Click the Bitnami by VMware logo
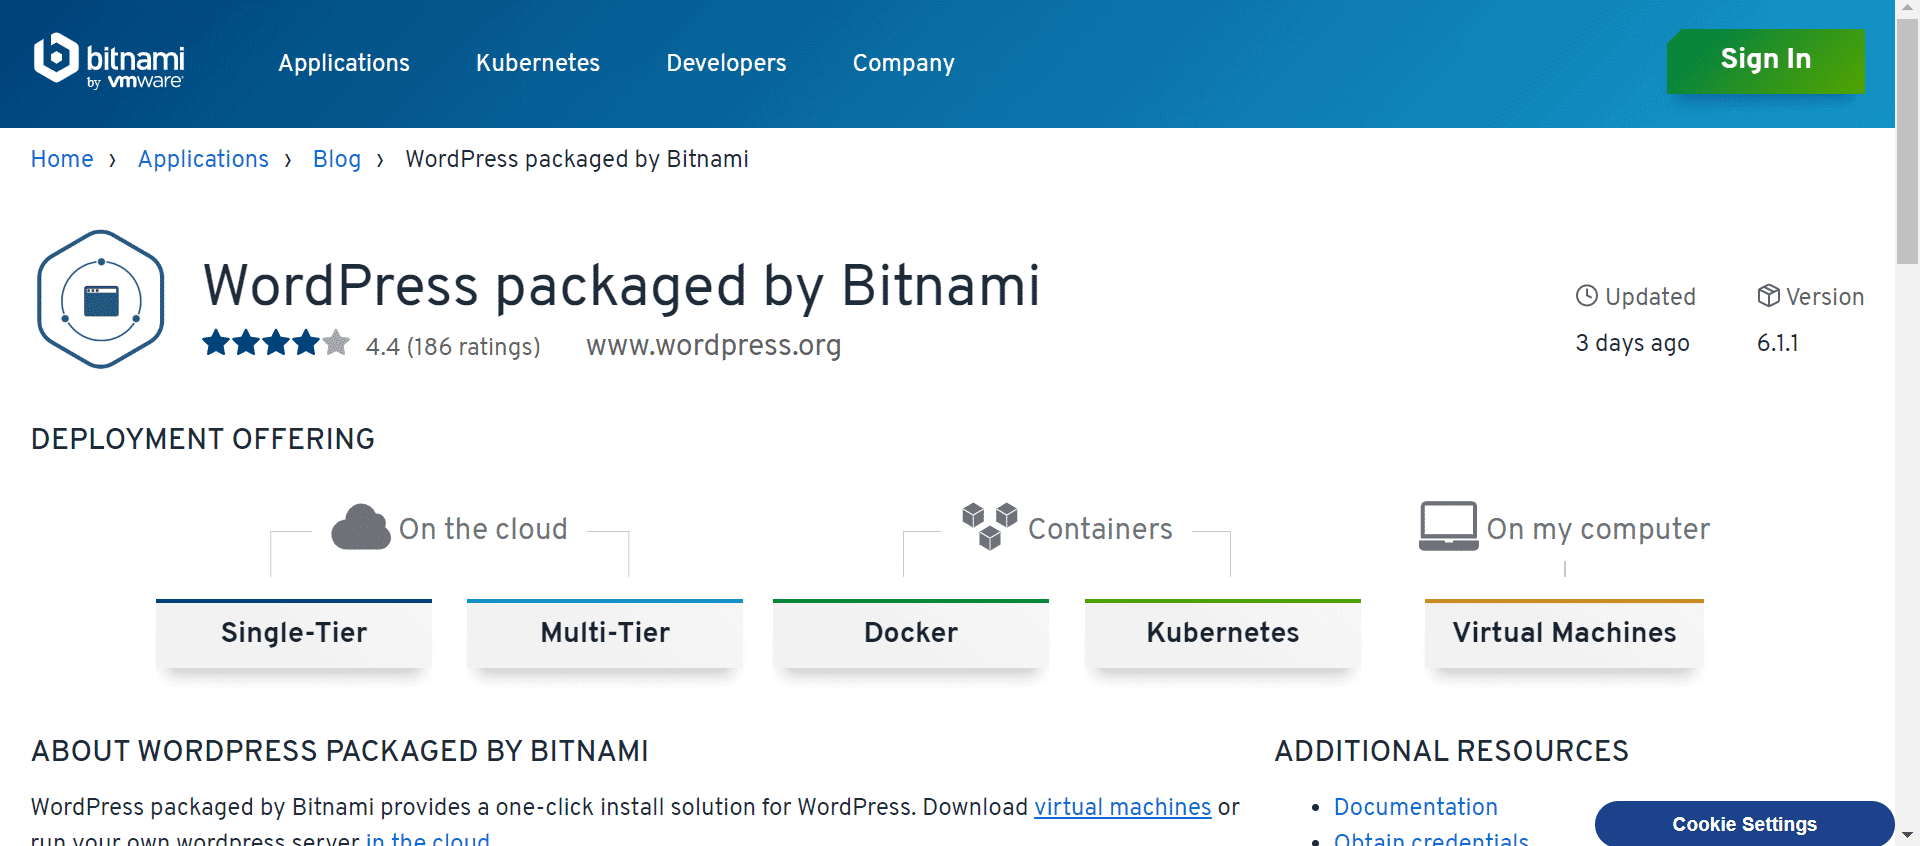Viewport: 1920px width, 846px height. (109, 62)
